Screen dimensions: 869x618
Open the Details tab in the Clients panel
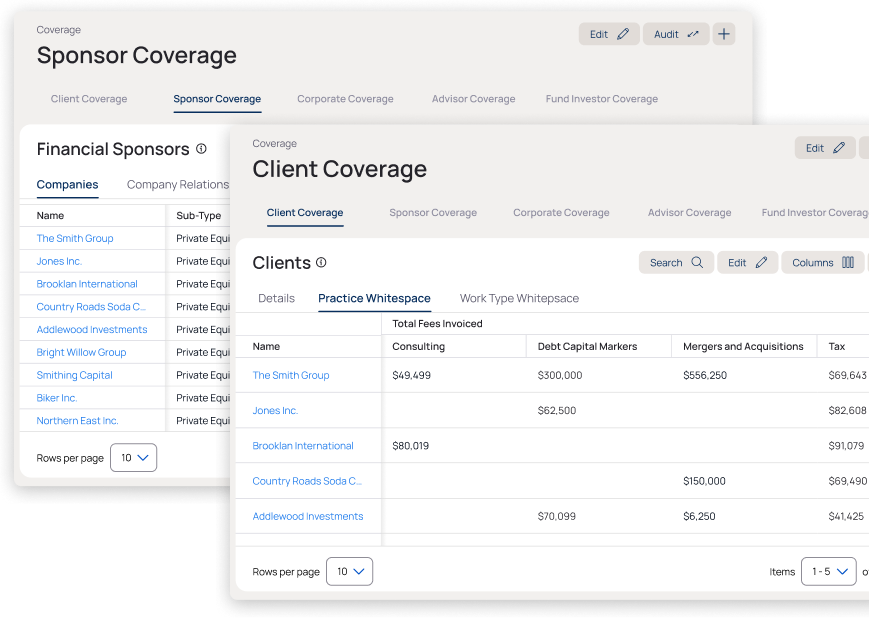click(x=276, y=298)
